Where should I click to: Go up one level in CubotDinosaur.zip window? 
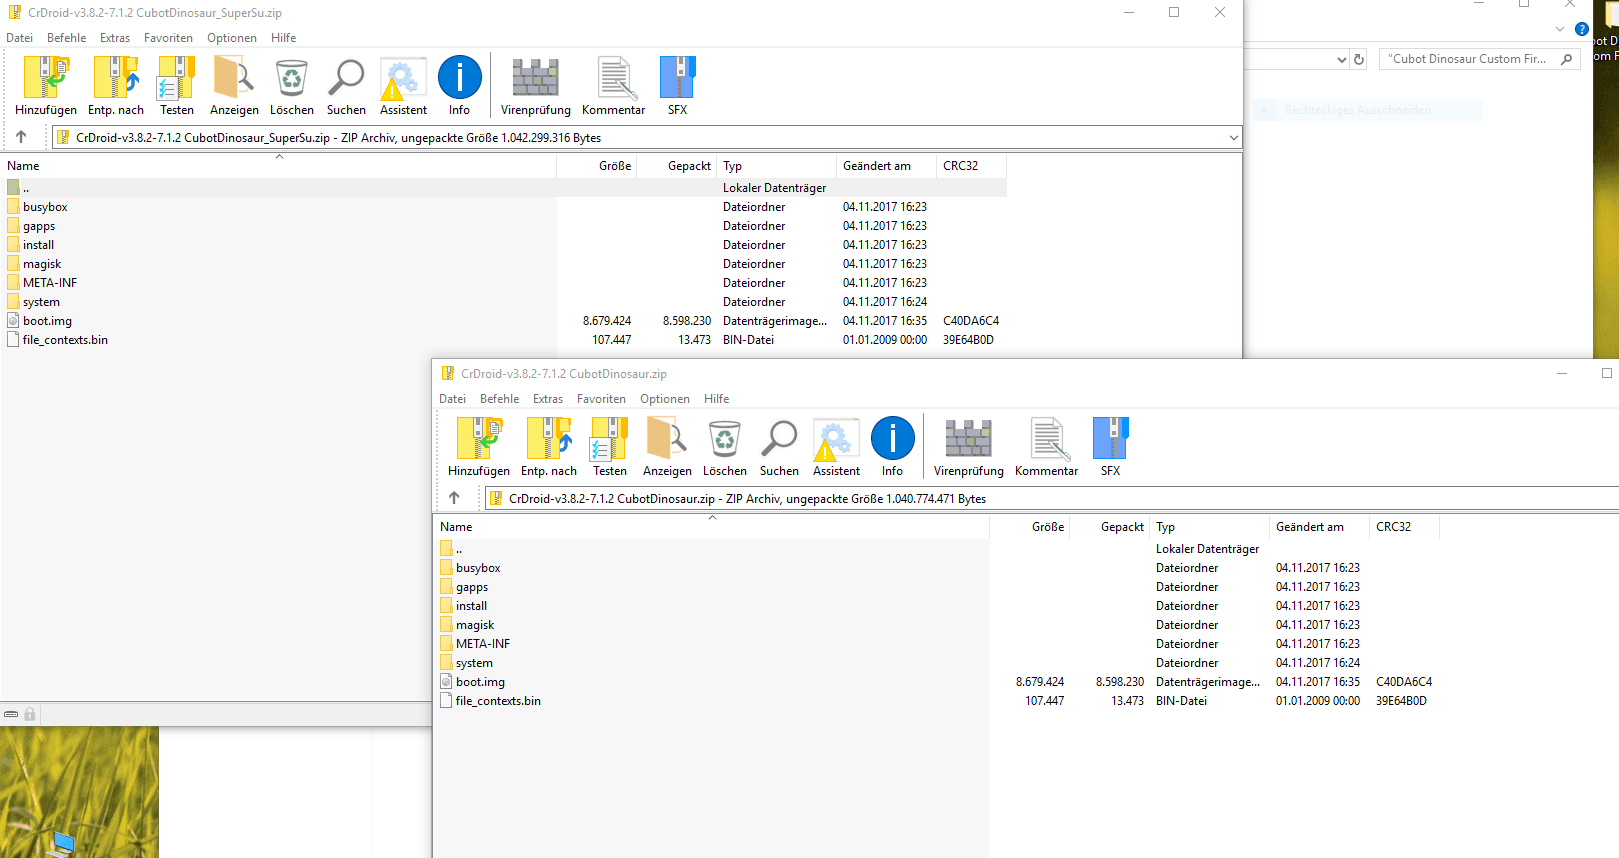coord(454,498)
